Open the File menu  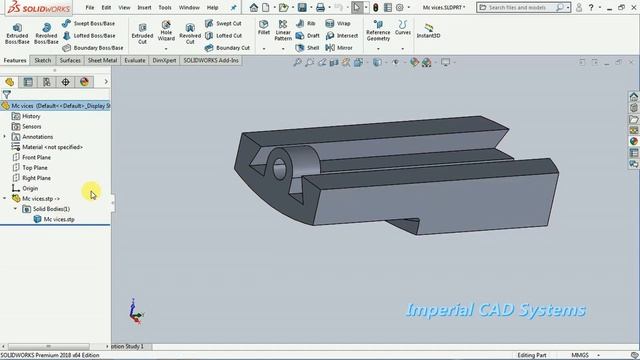(90, 7)
